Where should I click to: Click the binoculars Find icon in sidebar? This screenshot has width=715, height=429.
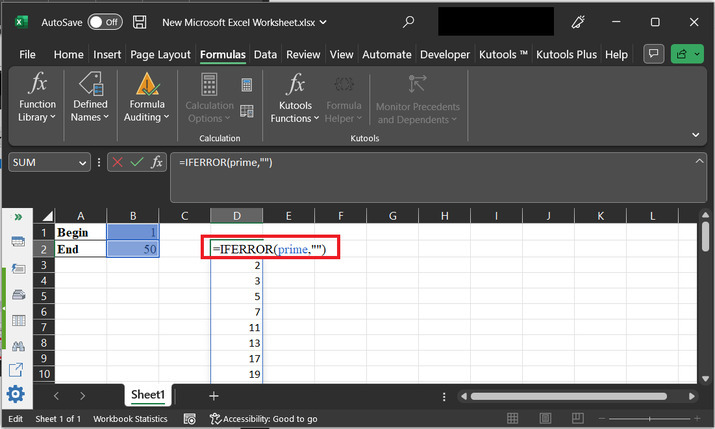[18, 346]
